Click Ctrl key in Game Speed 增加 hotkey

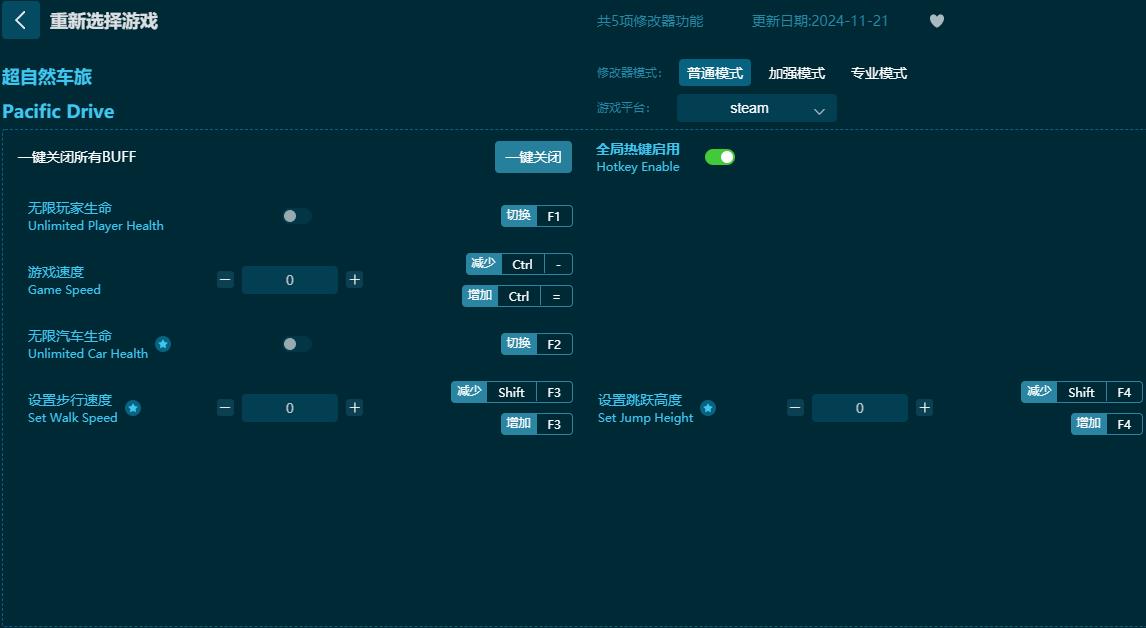[519, 297]
